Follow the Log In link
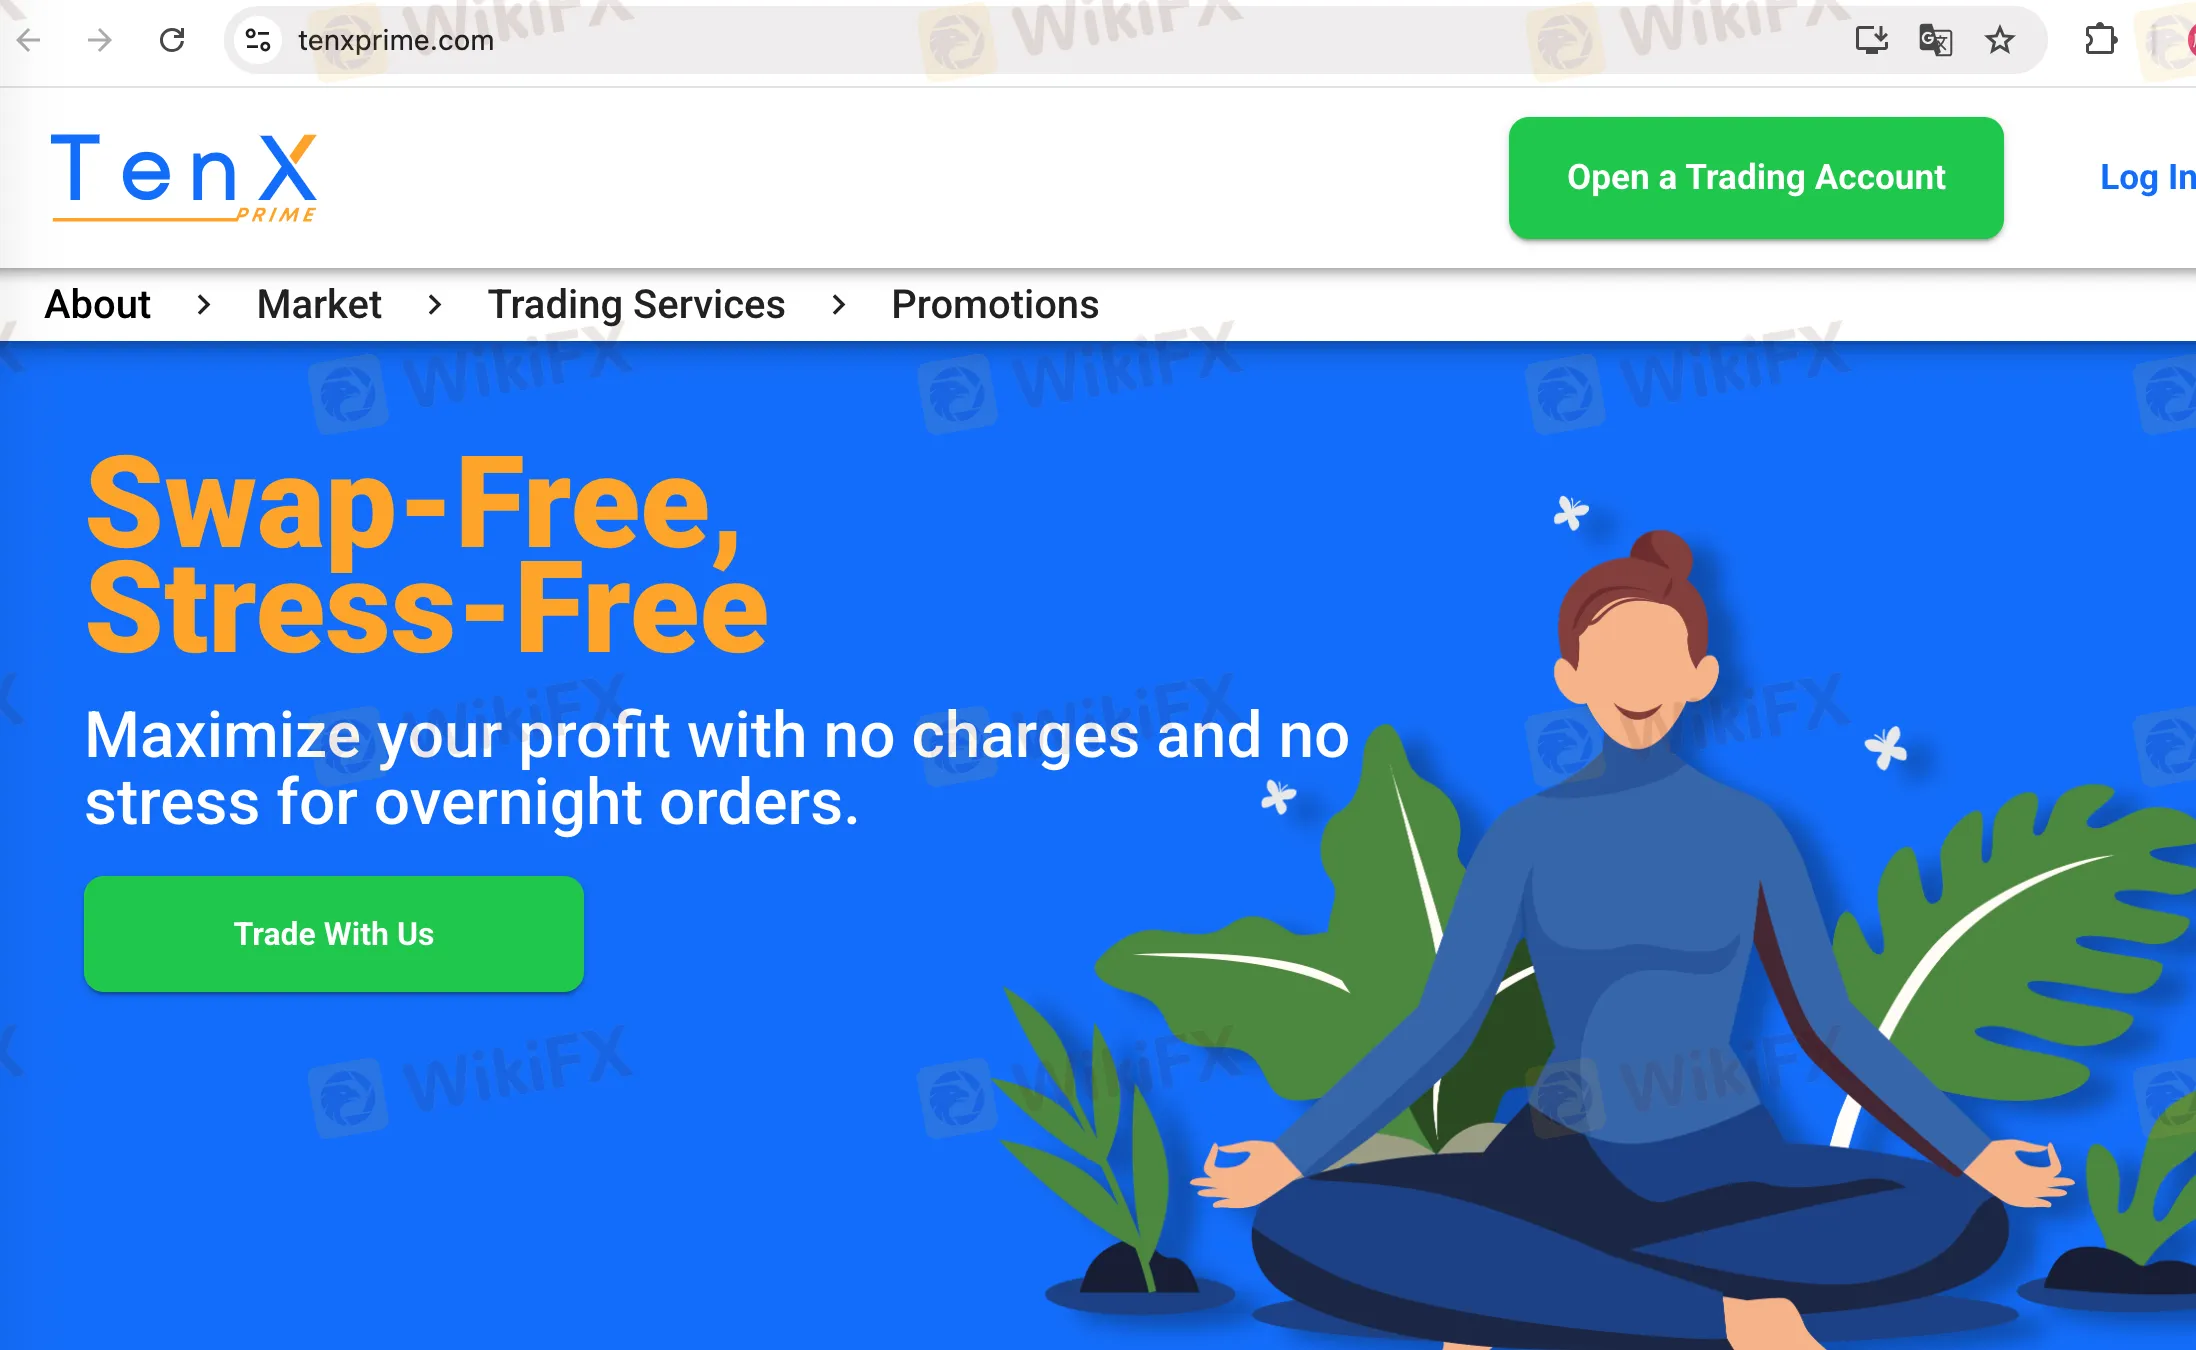 2147,177
